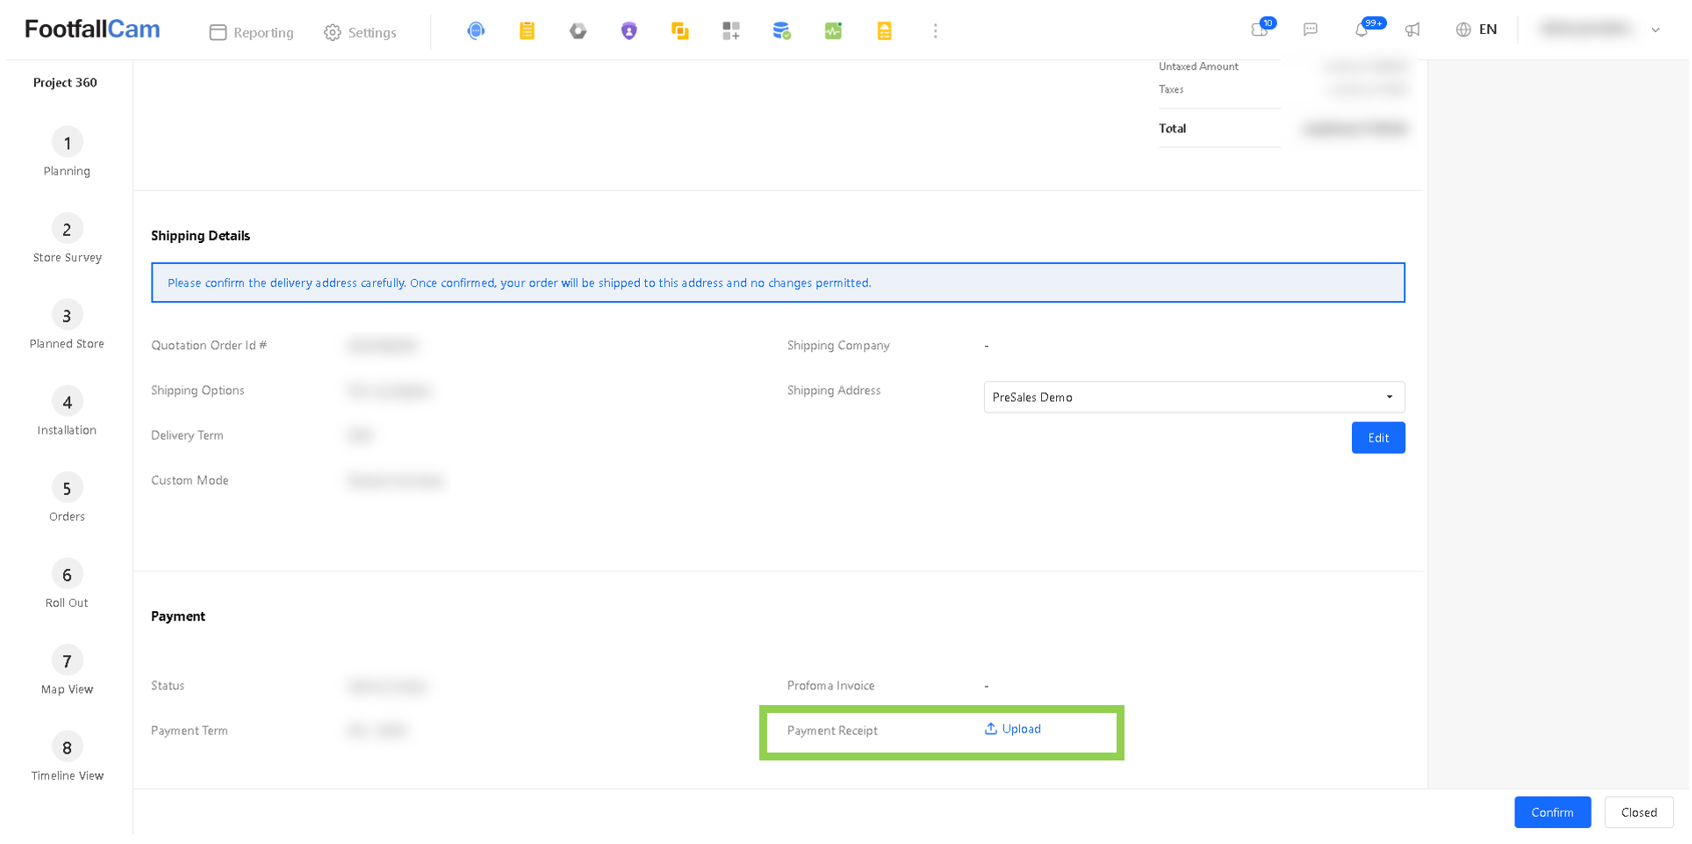Go to step 3 Planned Store

tap(67, 325)
